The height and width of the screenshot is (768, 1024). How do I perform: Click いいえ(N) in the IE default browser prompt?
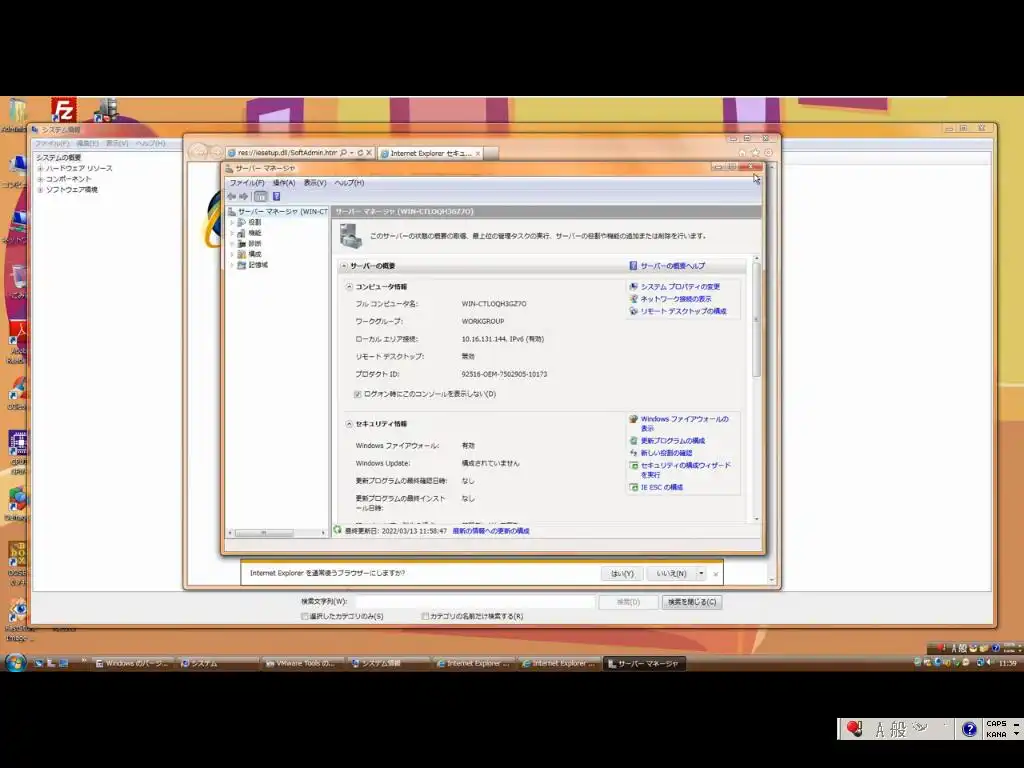[671, 573]
